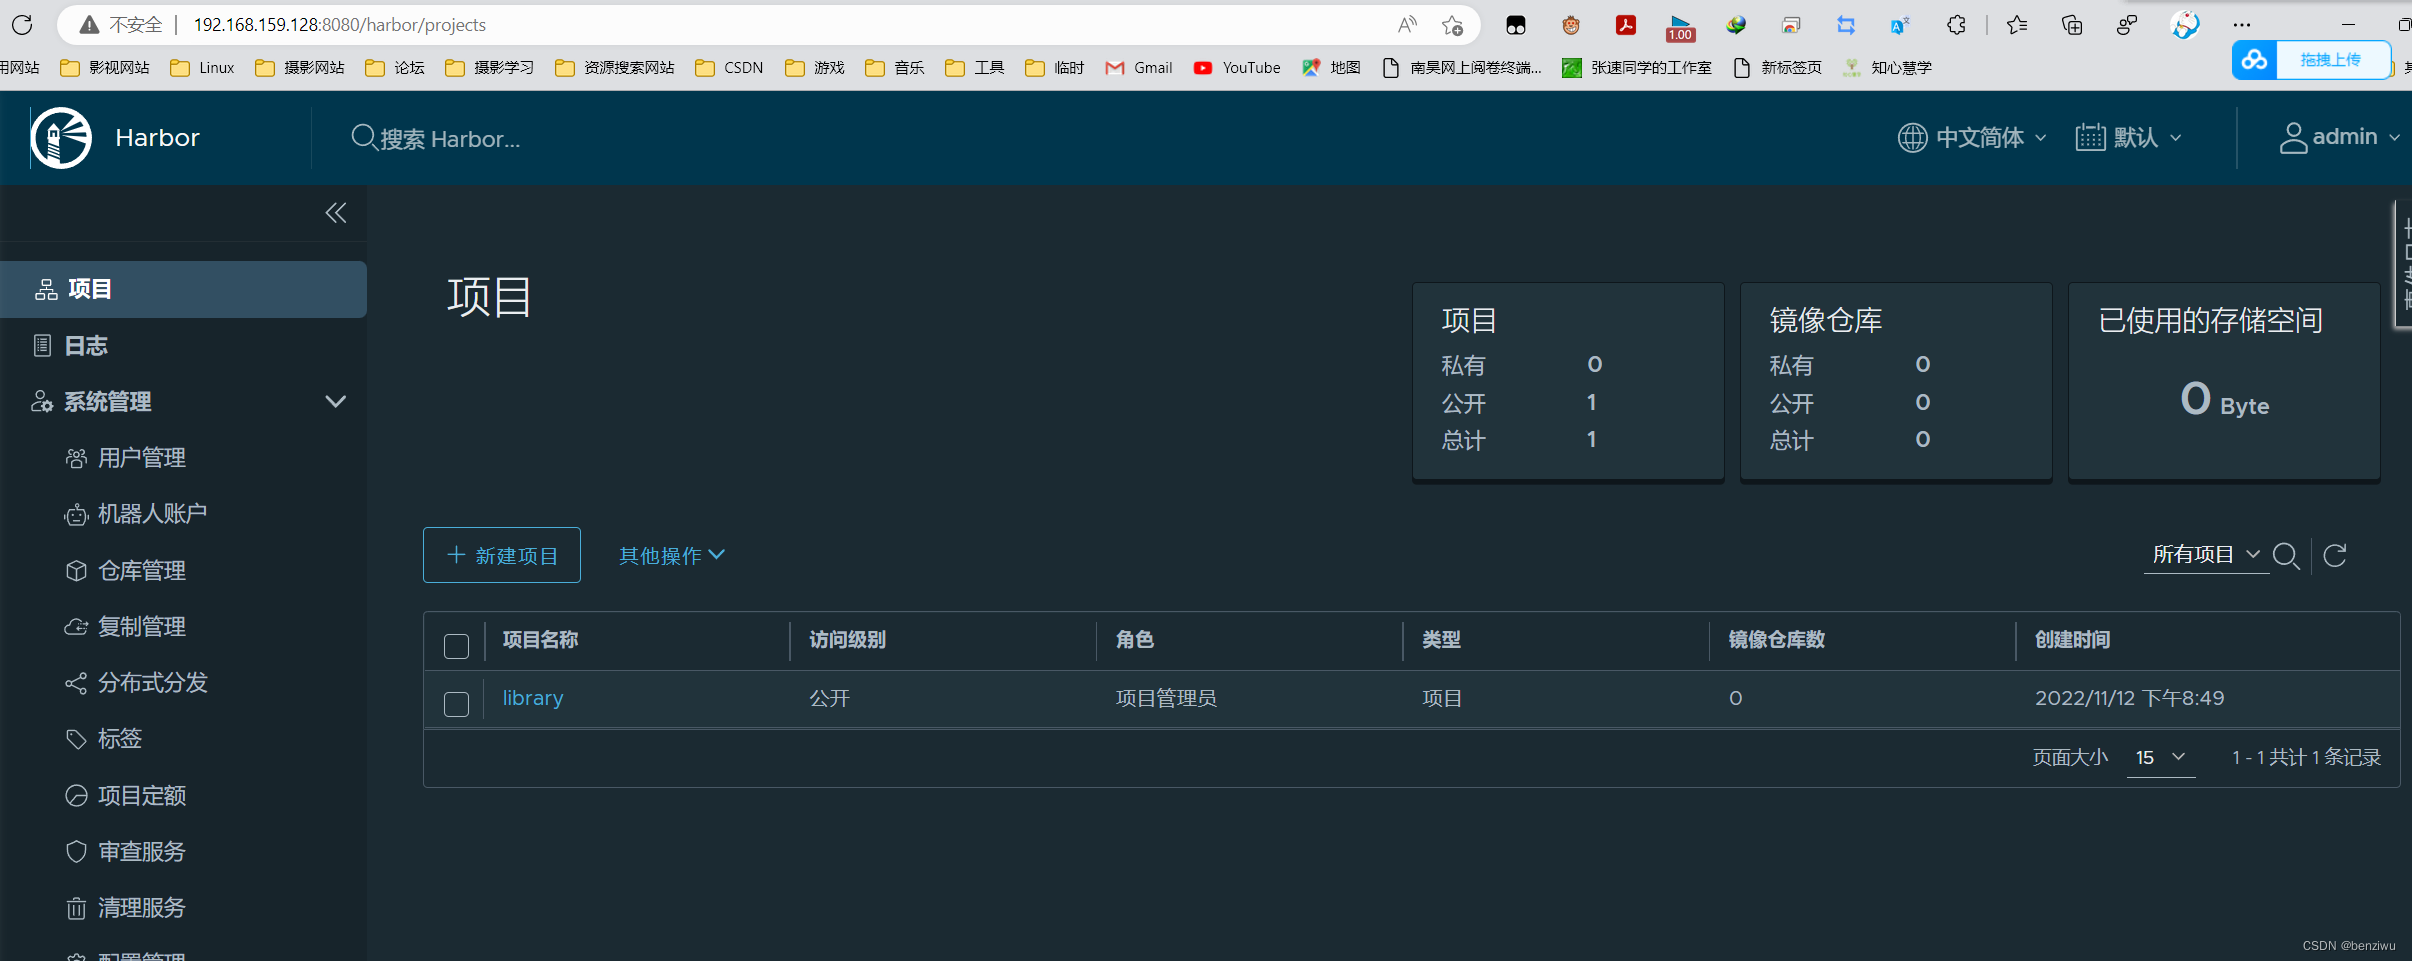Open YouTube bookmark

(x=1237, y=68)
